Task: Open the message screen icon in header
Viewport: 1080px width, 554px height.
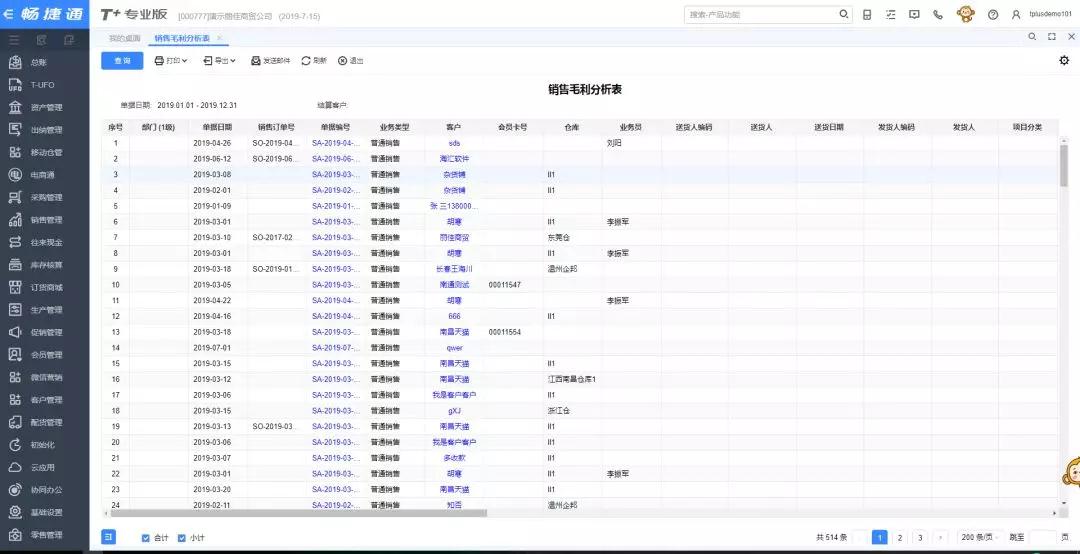Action: 914,14
